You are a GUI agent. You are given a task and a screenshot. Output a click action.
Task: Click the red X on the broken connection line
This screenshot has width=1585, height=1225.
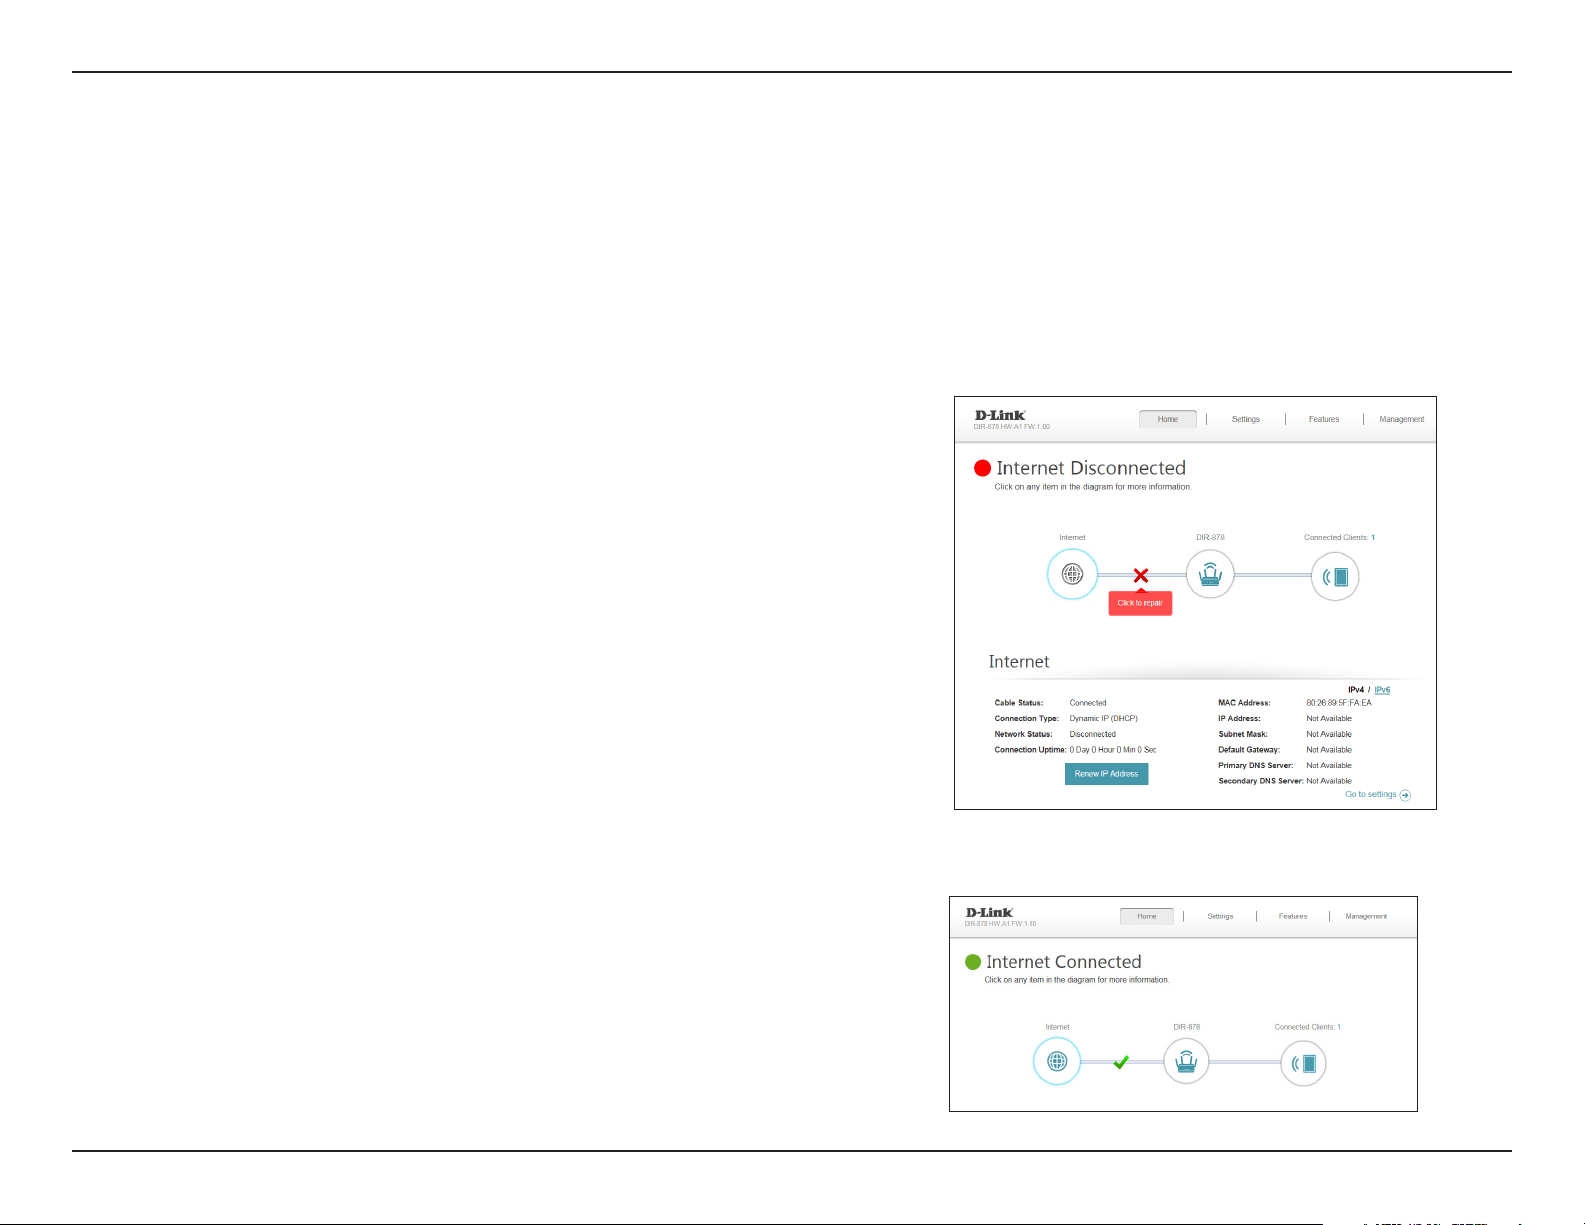1141,576
